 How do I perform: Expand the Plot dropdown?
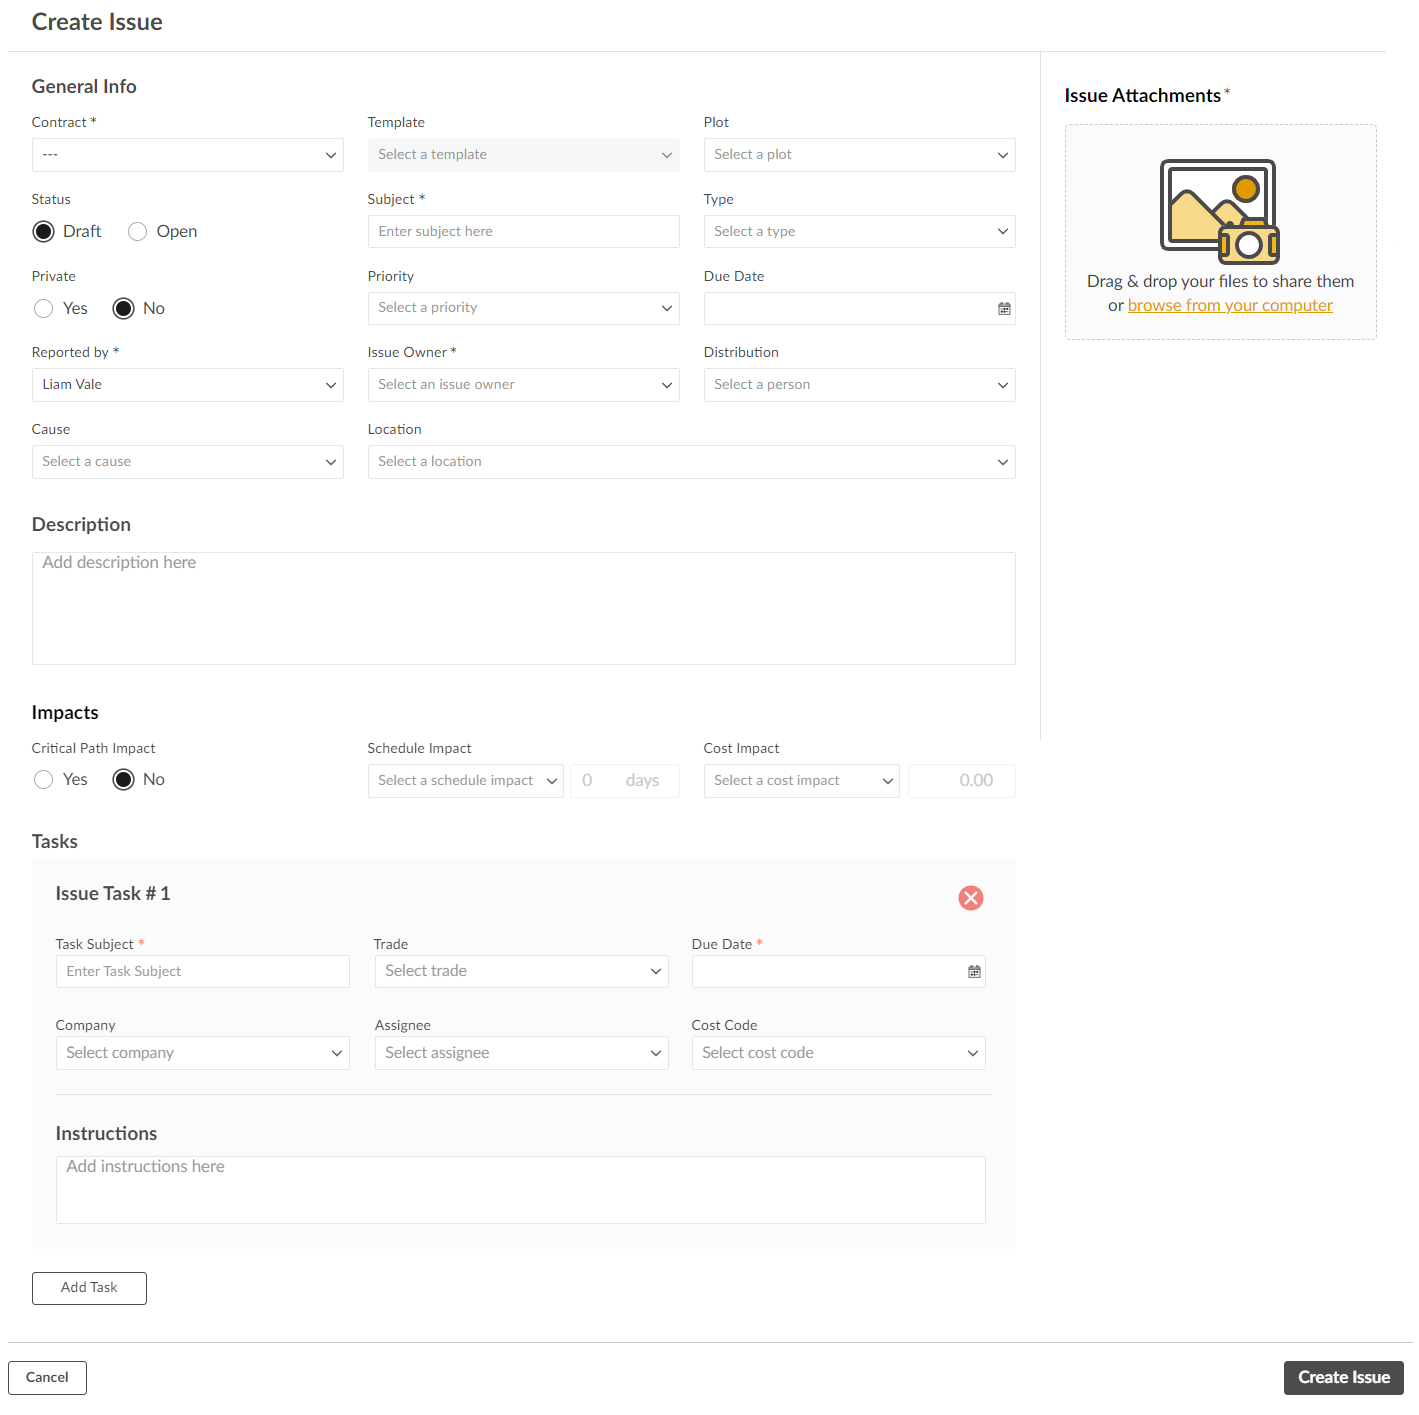(860, 155)
